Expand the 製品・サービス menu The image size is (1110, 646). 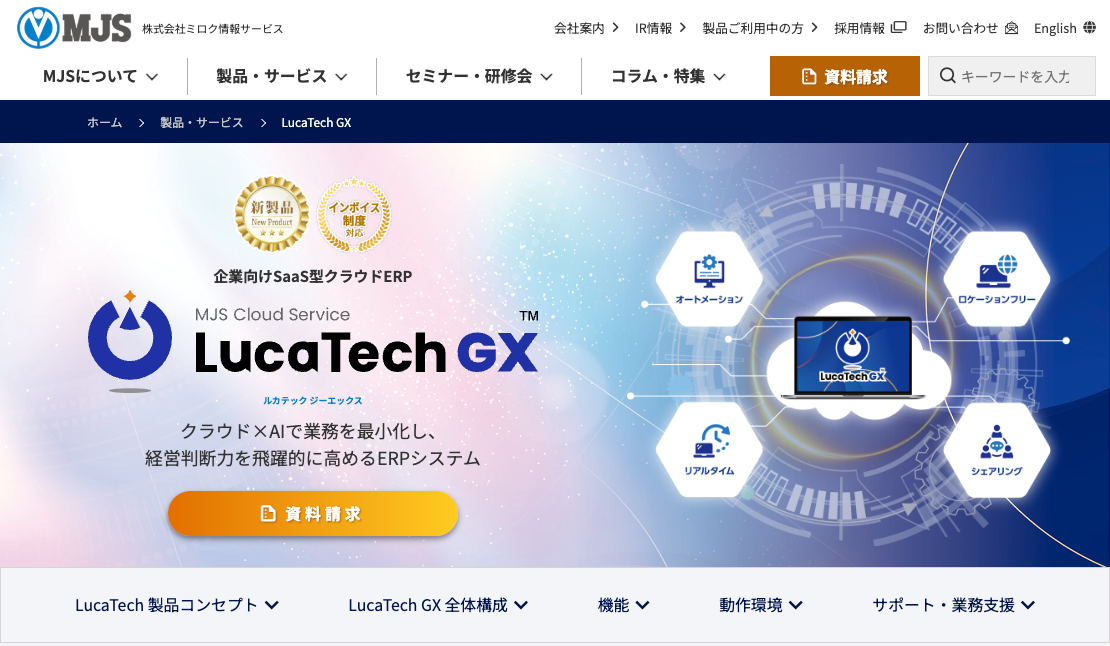pos(282,76)
